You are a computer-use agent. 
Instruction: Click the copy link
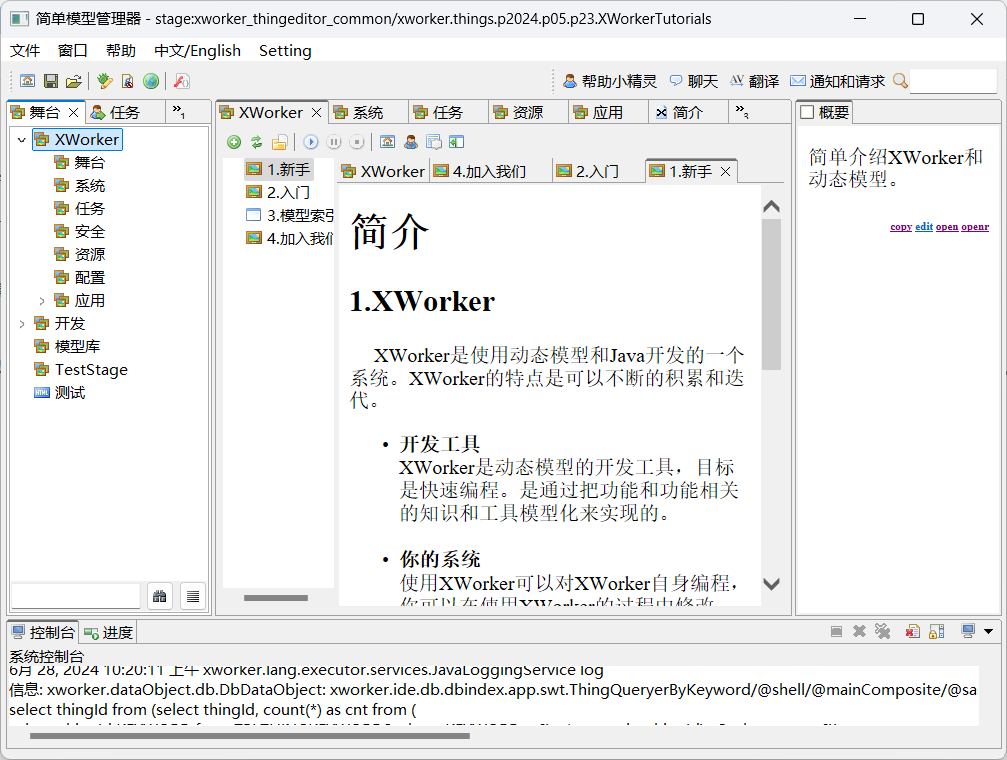901,226
